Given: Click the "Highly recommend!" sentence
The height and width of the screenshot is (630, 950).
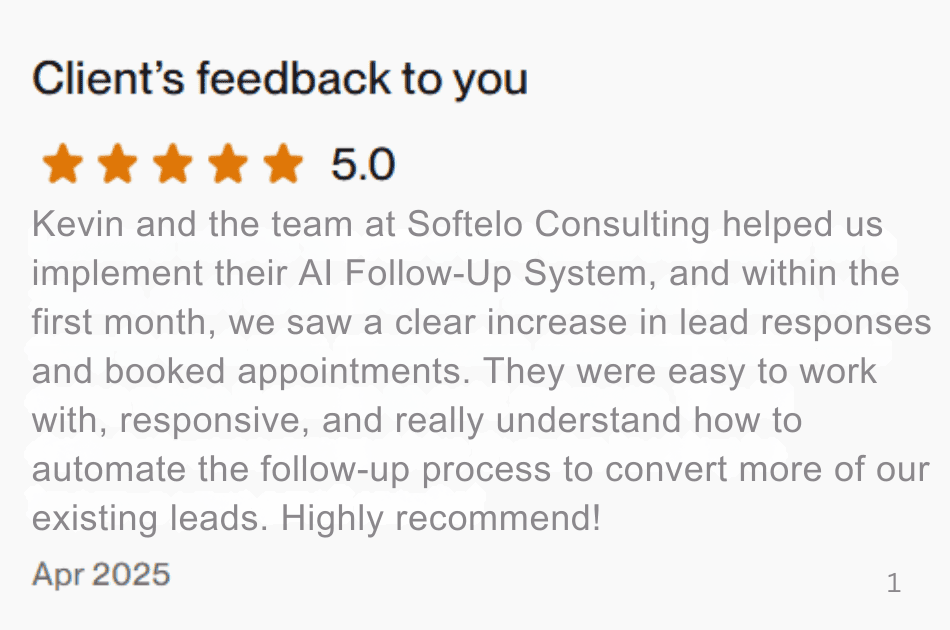Looking at the screenshot, I should point(441,519).
